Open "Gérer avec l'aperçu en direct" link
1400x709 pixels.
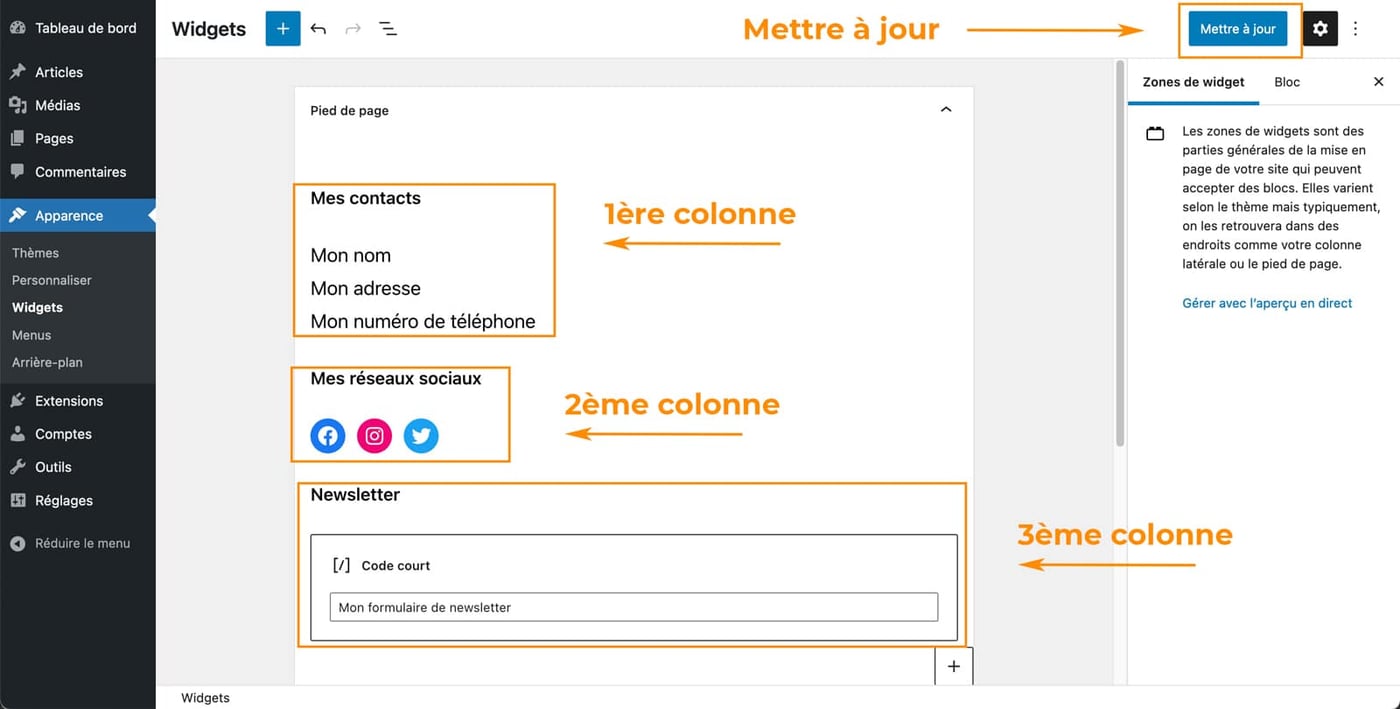pos(1267,302)
